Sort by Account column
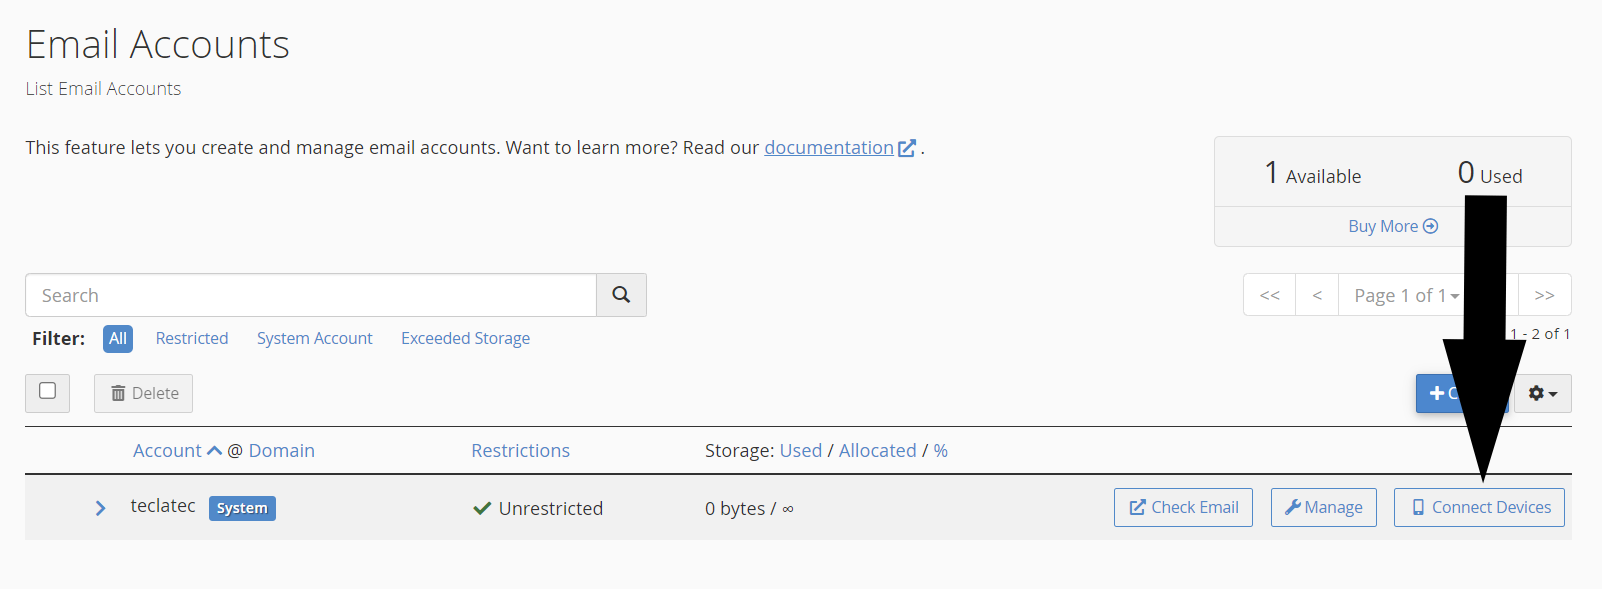1602x589 pixels. [x=168, y=451]
